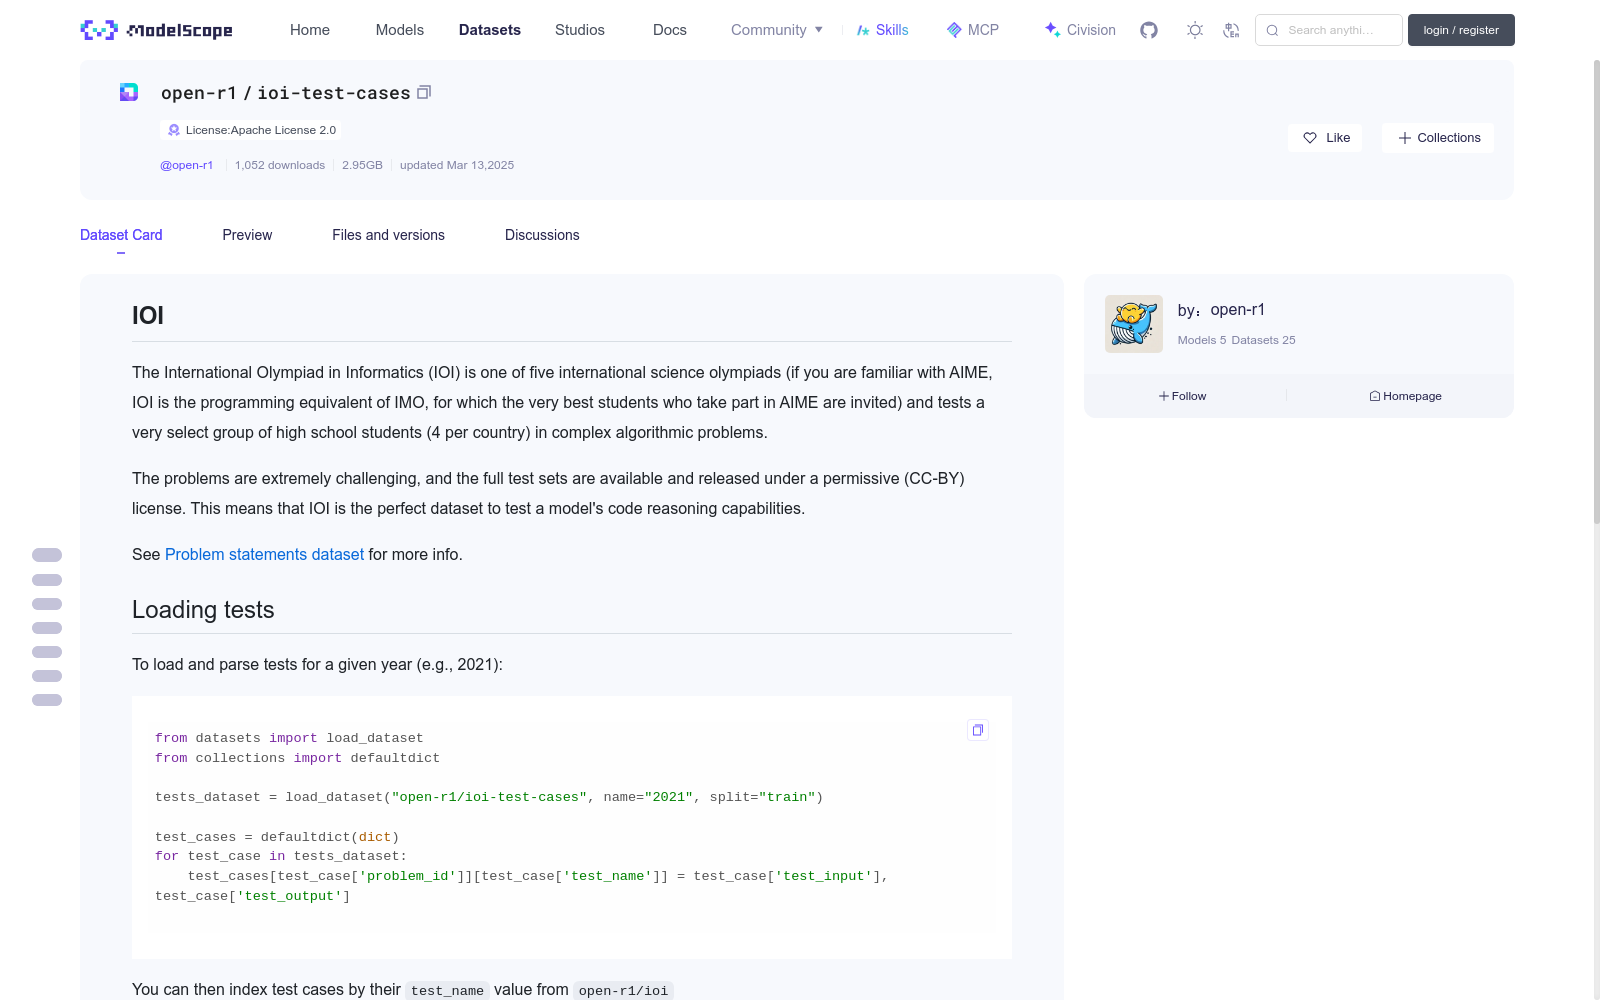The image size is (1600, 1000).
Task: Click the page vertical scrollbar
Action: click(1596, 292)
